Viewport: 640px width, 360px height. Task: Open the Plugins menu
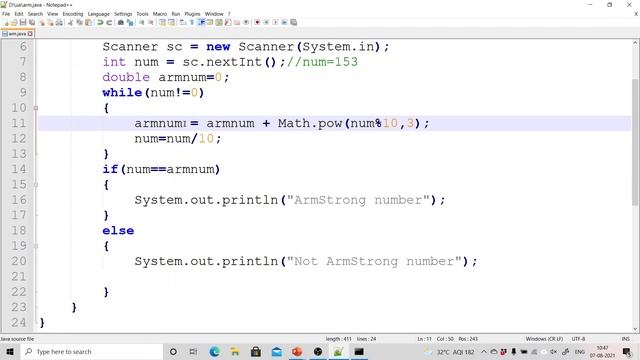[192, 14]
